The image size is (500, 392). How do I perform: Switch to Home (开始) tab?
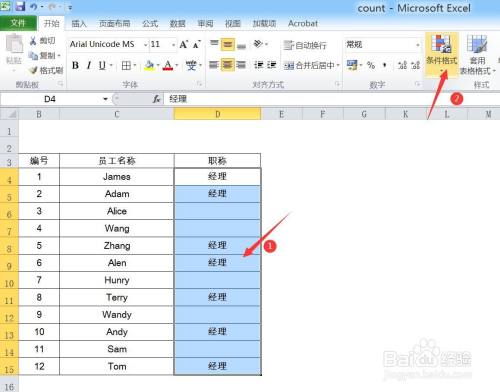point(52,23)
